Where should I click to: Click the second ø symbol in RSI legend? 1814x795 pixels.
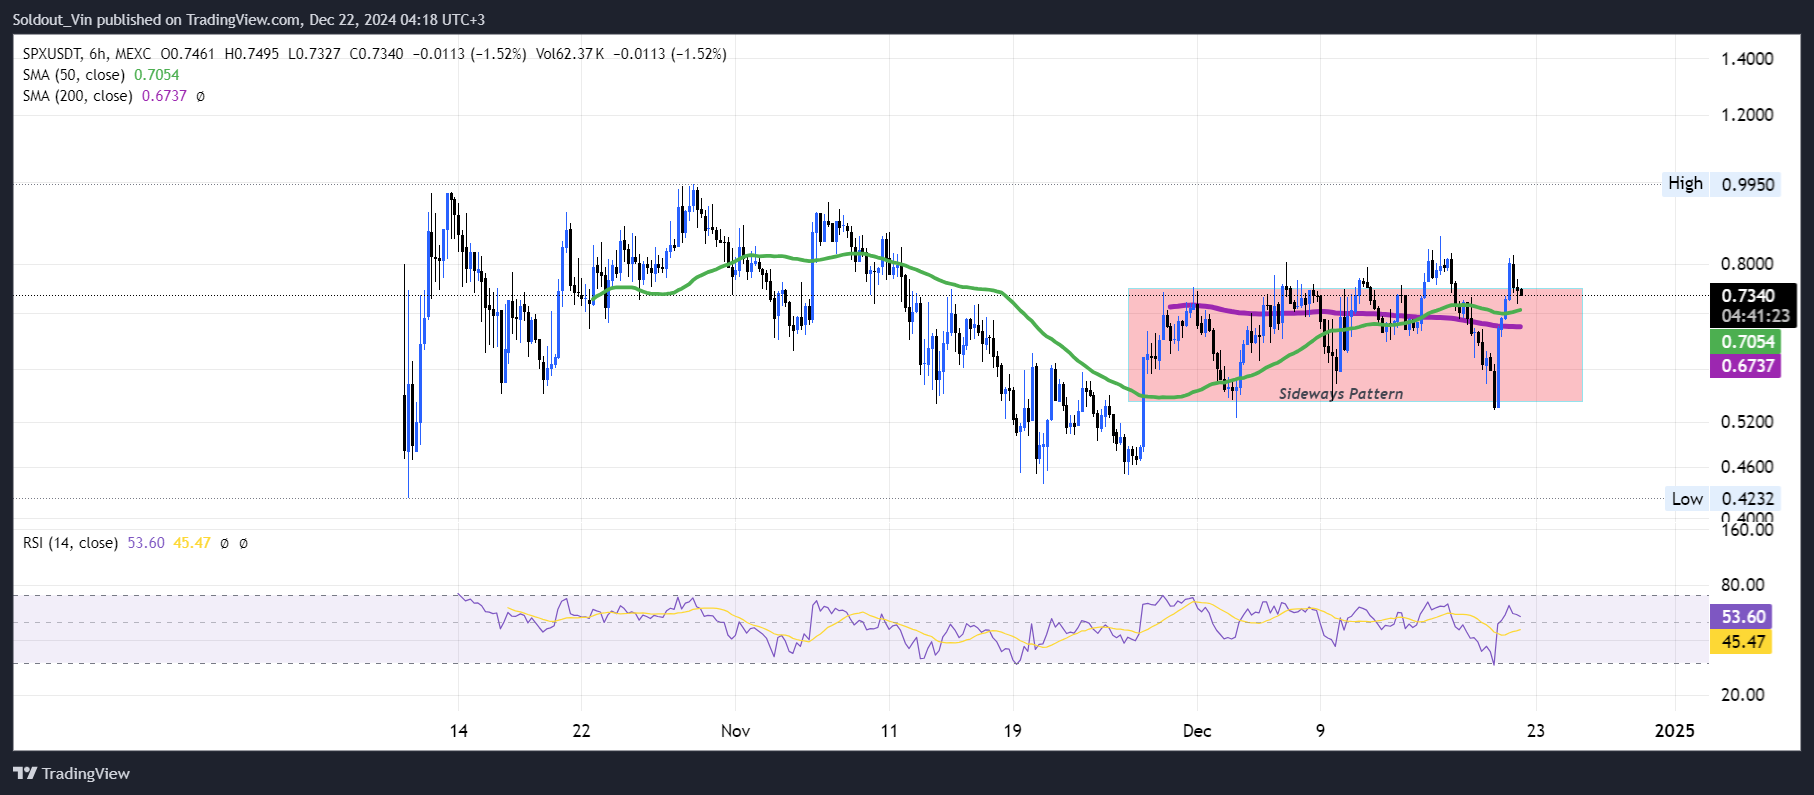(x=243, y=543)
